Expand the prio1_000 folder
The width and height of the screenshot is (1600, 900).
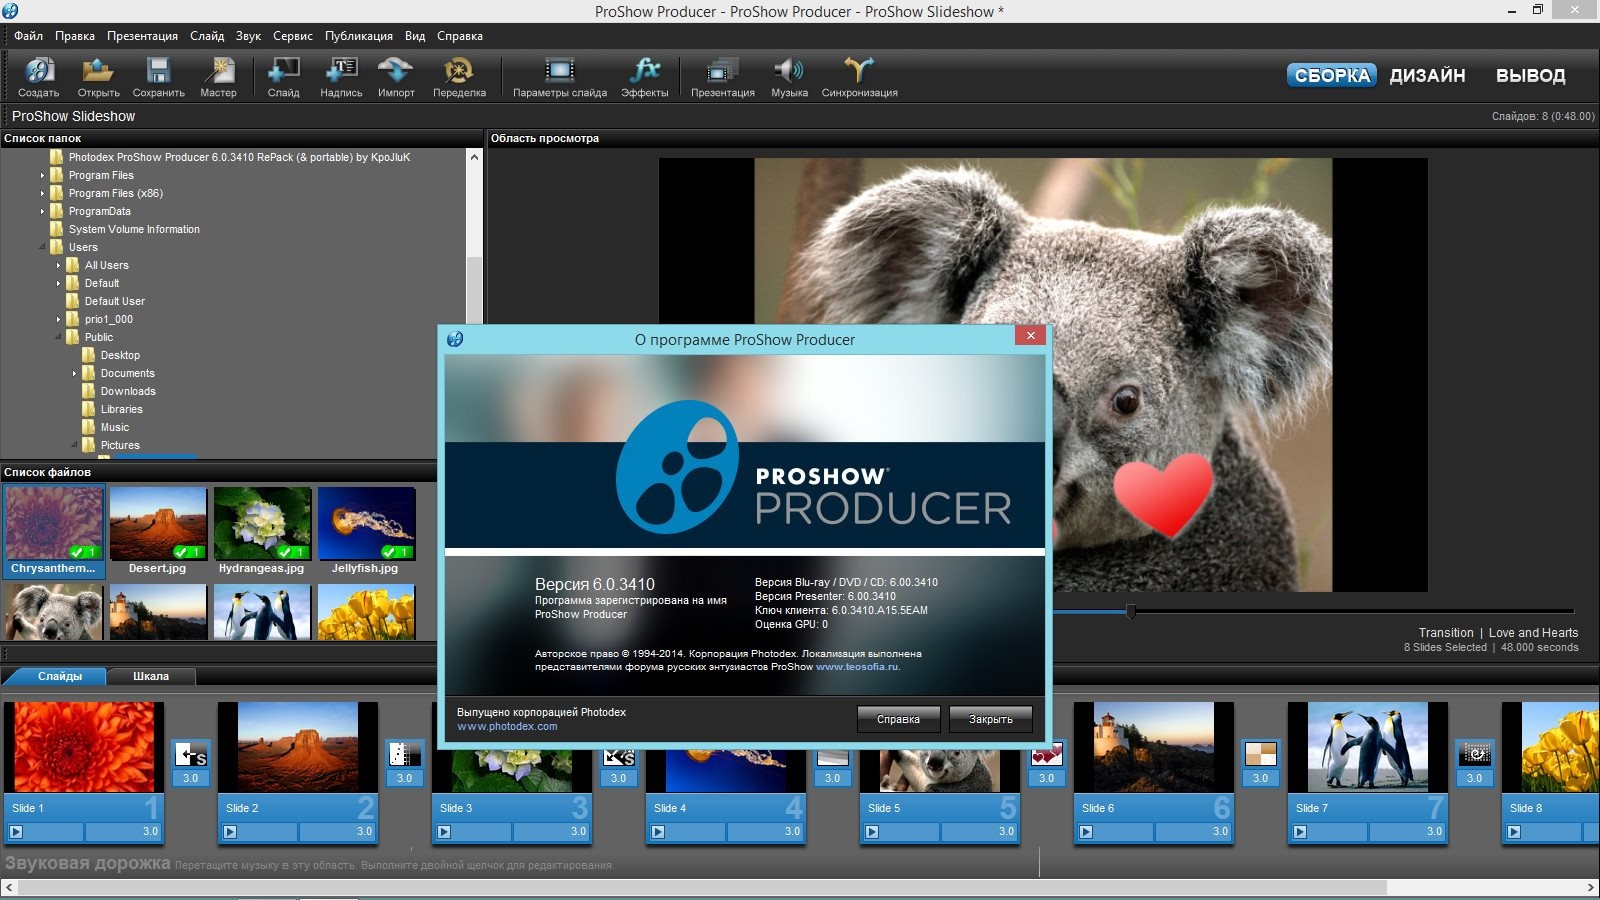click(x=58, y=319)
